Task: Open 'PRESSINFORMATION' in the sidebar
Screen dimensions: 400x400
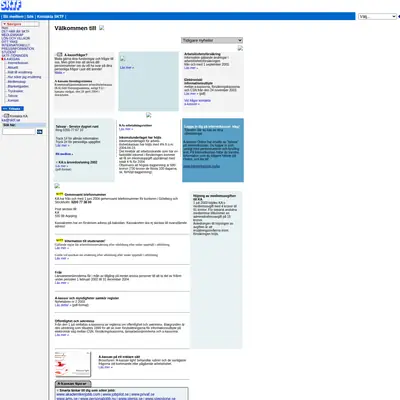Action: coord(18,49)
